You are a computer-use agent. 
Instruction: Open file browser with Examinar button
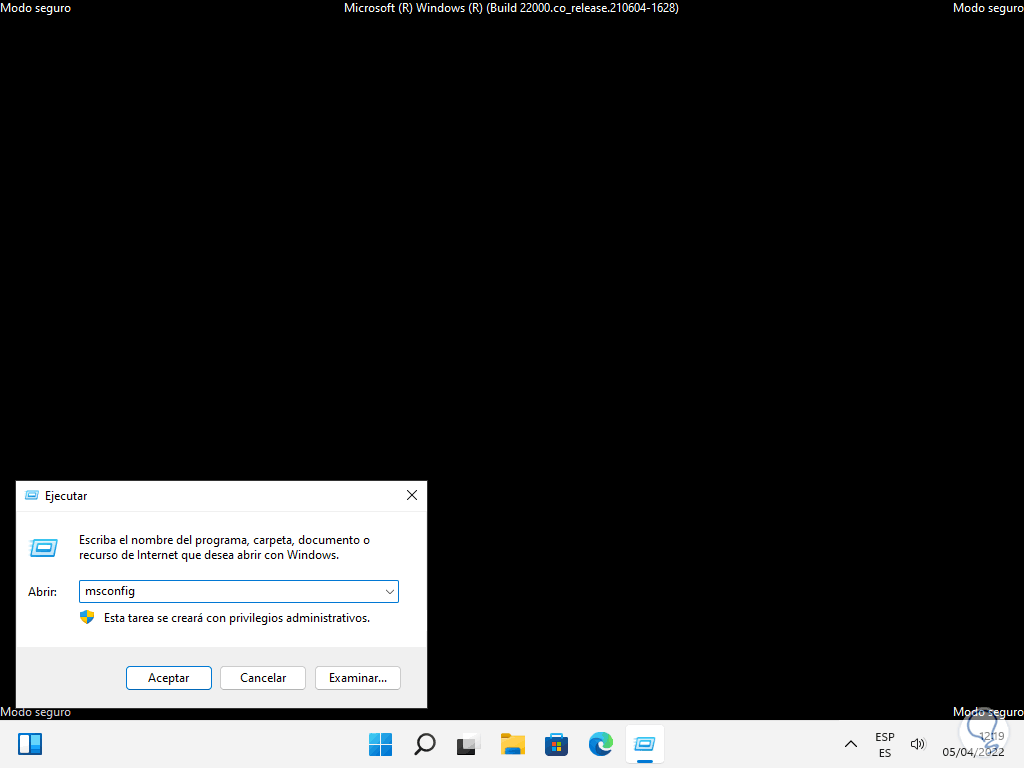click(x=357, y=678)
